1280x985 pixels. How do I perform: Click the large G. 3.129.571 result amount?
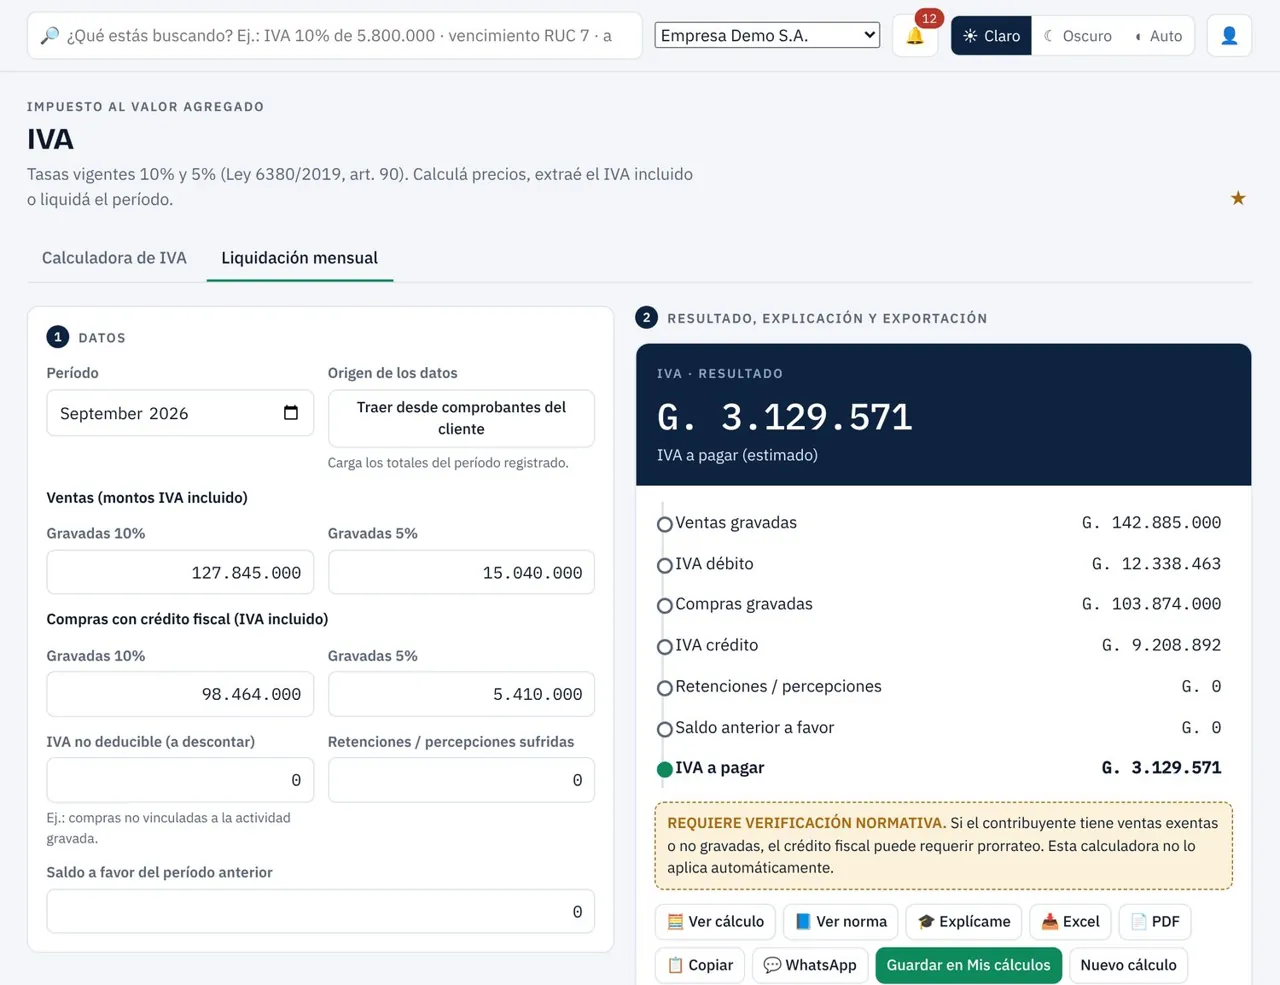click(x=785, y=417)
